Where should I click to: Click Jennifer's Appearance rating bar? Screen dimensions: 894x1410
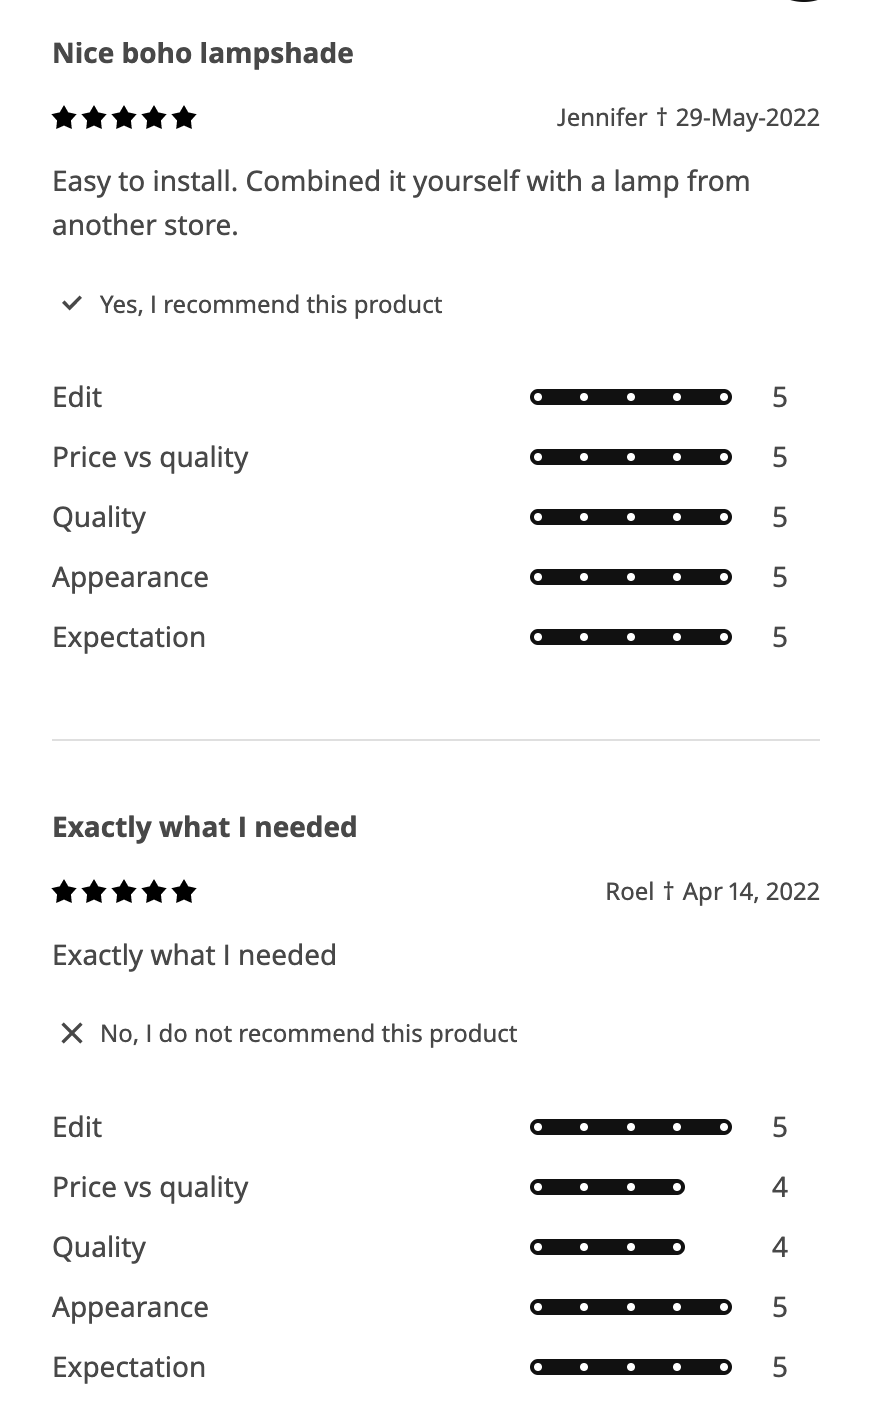click(x=630, y=578)
